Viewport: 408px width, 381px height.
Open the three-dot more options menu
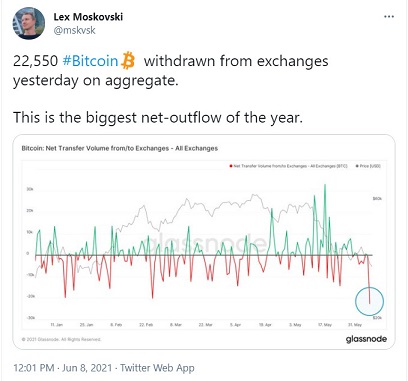pyautogui.click(x=389, y=17)
